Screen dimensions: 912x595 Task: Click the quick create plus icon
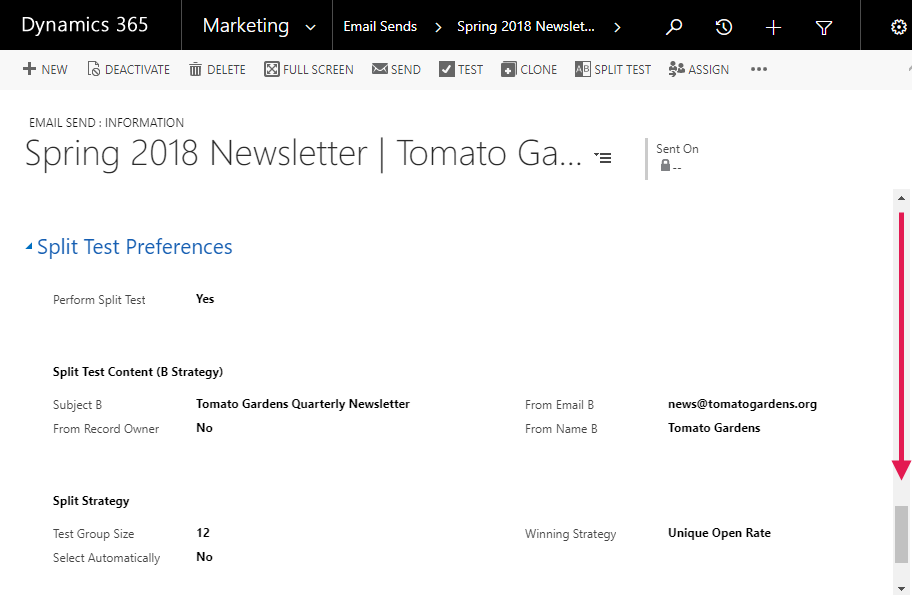[774, 27]
